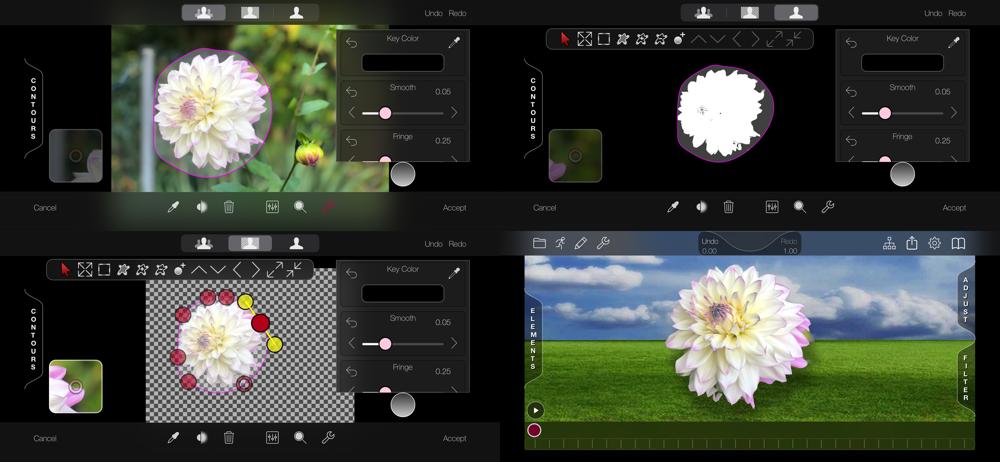Click the magnifier icon under the garden photo
The width and height of the screenshot is (1000, 462).
pyautogui.click(x=300, y=207)
